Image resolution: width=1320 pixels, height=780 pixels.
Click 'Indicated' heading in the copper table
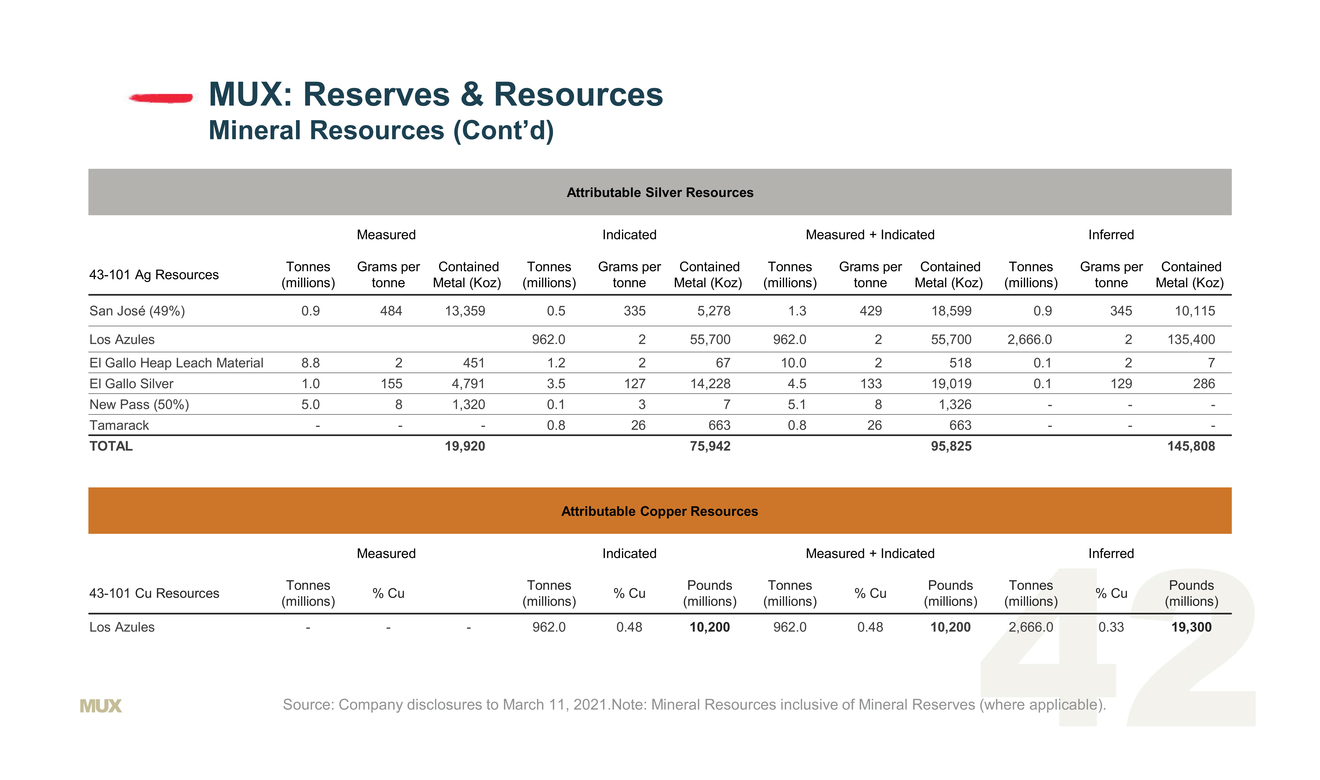tap(629, 554)
